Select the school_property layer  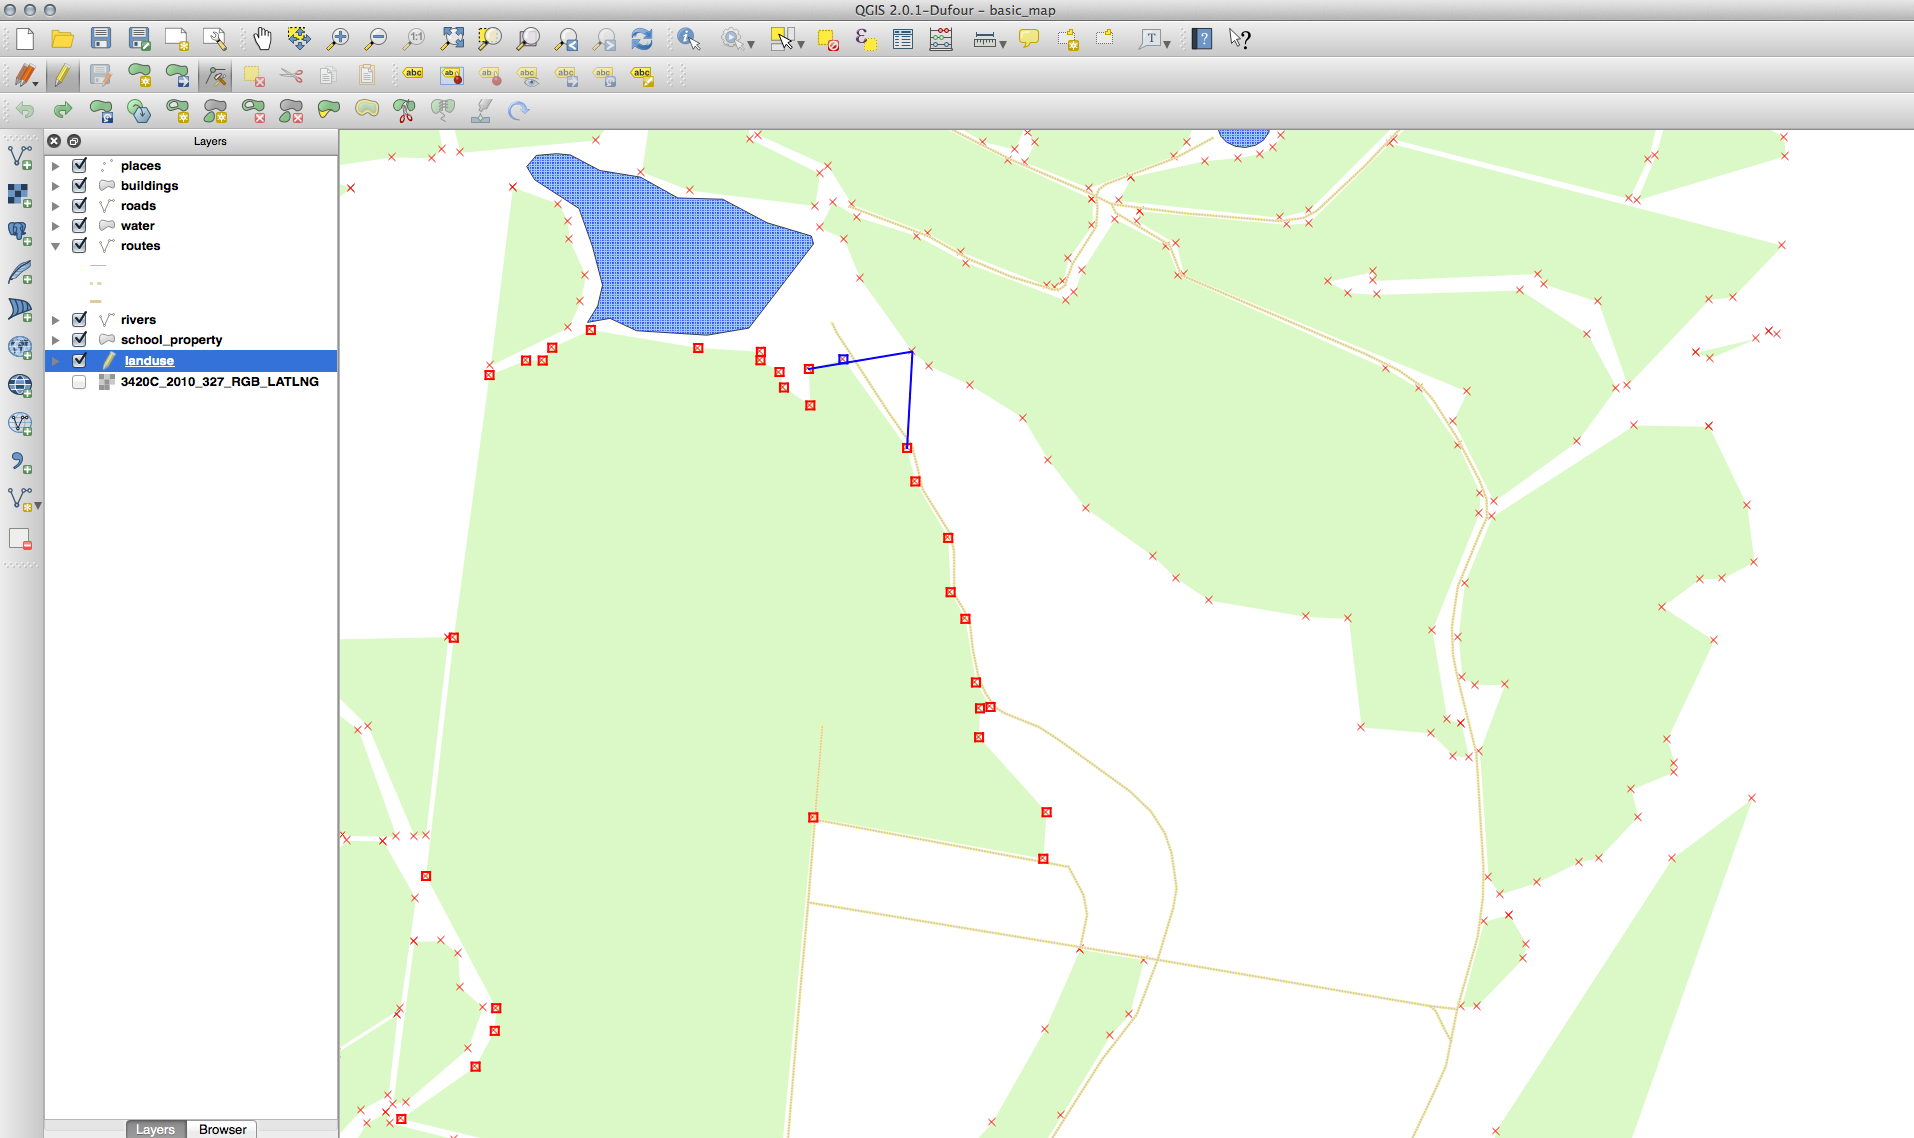171,340
